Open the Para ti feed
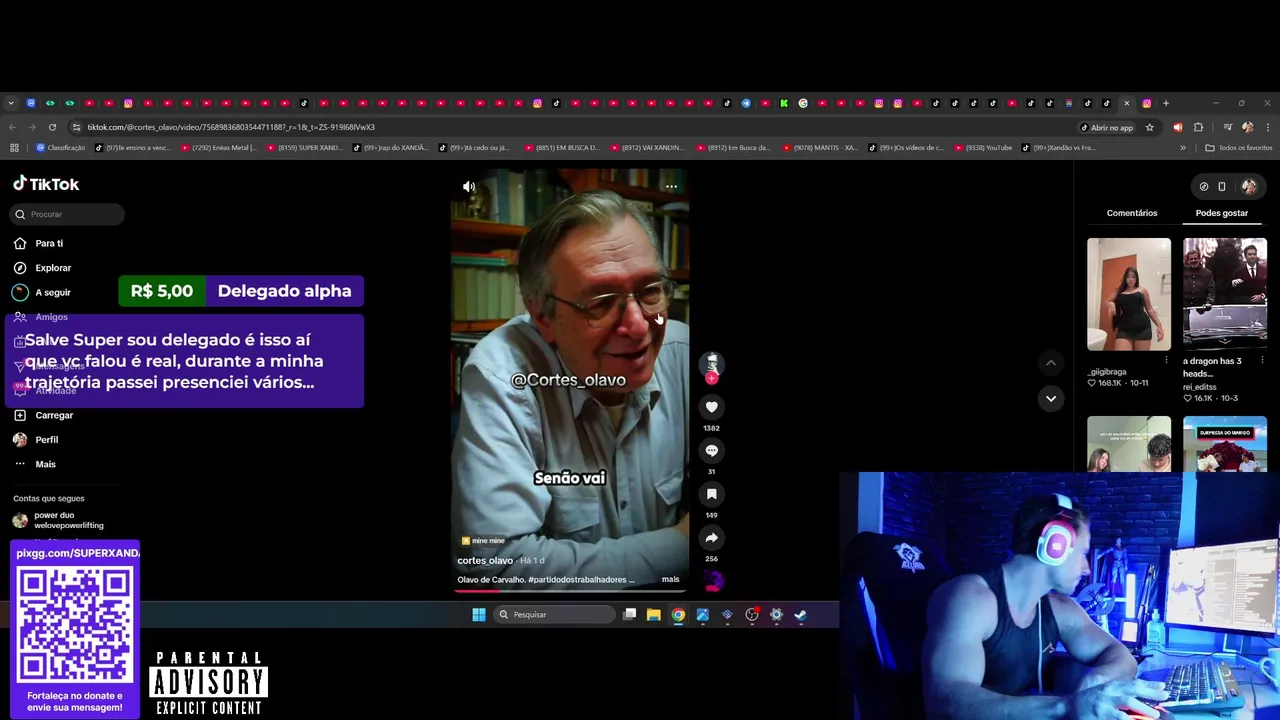 coord(49,243)
